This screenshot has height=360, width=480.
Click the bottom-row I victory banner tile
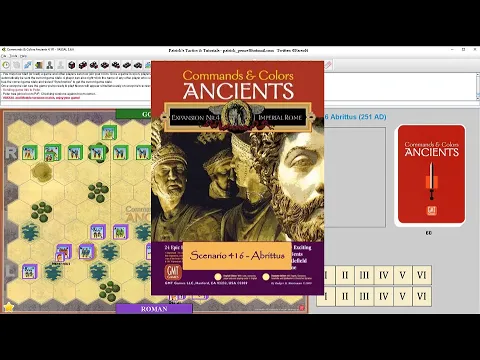pyautogui.click(x=326, y=296)
